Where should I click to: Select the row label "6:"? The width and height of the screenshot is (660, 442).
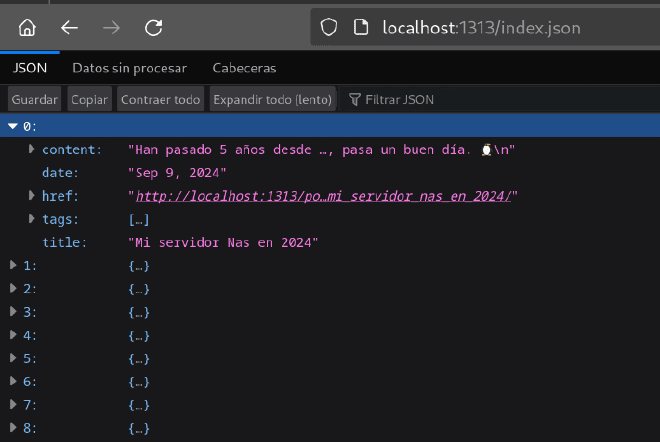[x=29, y=382]
